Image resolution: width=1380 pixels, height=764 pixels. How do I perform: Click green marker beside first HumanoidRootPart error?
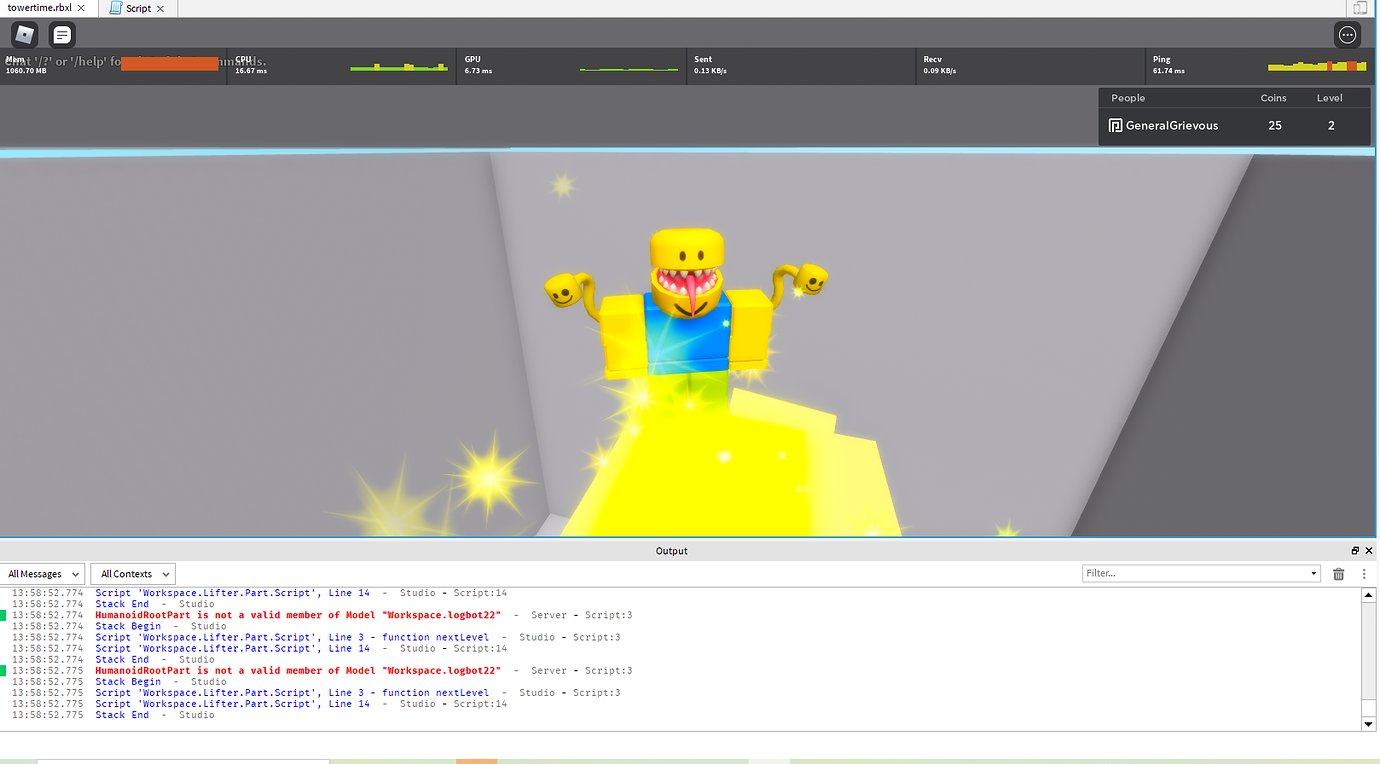pos(3,615)
